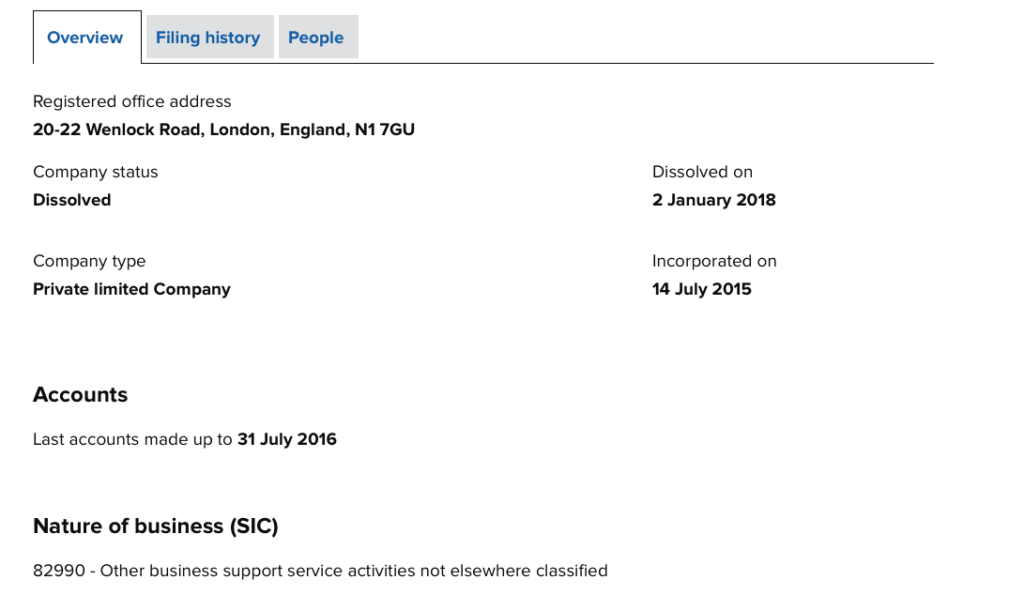Image resolution: width=1024 pixels, height=595 pixels.
Task: Click the 14 July 2015 incorporation date
Action: coord(702,289)
